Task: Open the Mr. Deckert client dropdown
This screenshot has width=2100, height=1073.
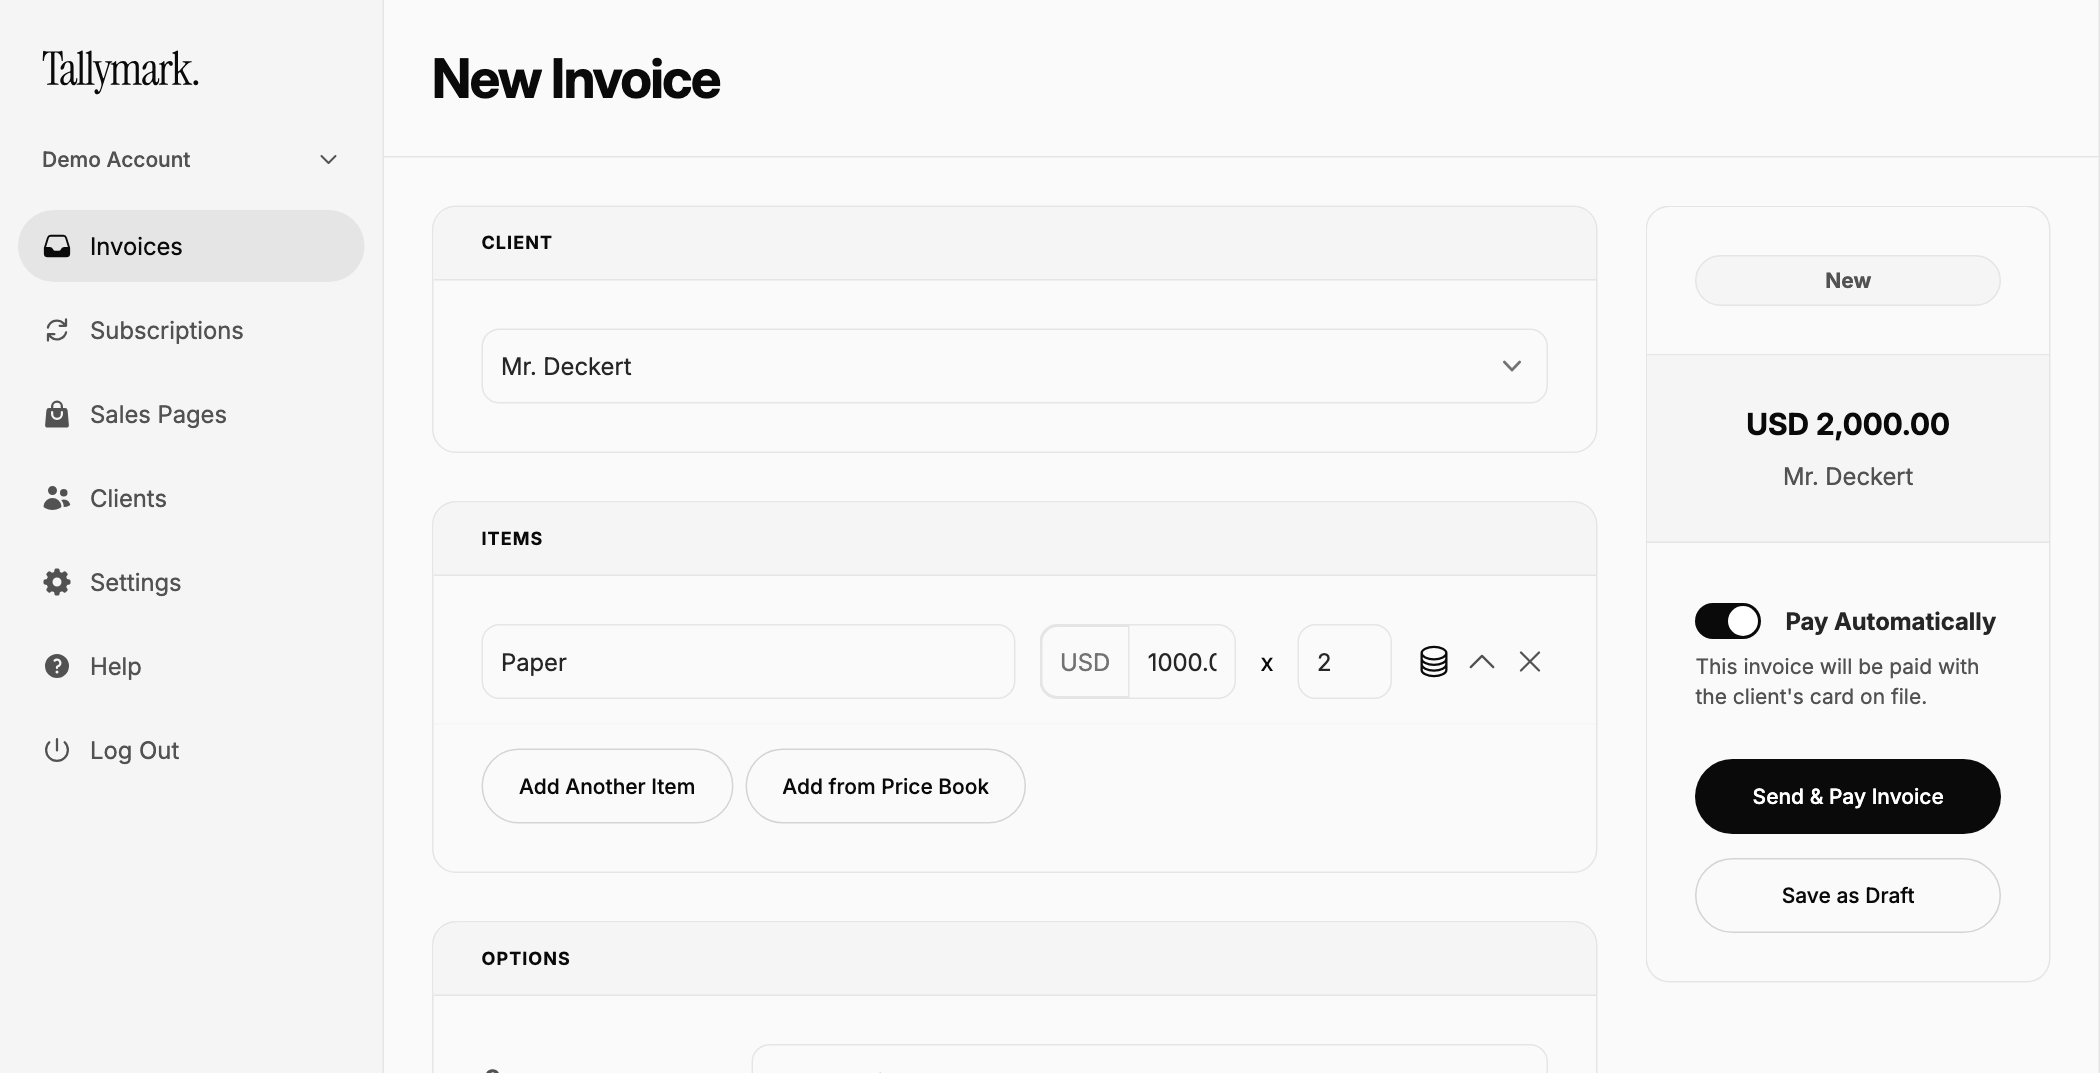Action: tap(1014, 366)
